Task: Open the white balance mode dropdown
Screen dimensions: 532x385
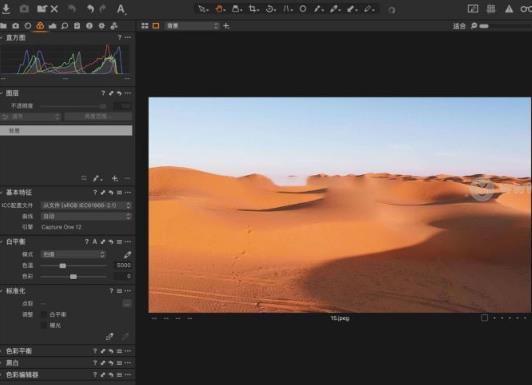Action: point(73,254)
